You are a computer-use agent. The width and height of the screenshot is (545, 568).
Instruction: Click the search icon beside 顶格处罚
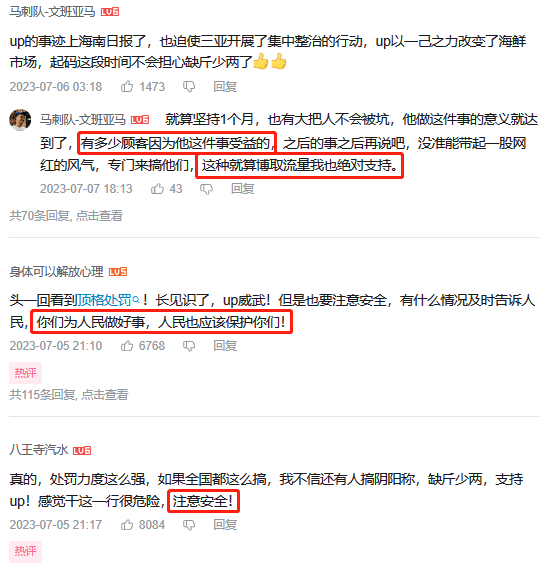[x=136, y=300]
